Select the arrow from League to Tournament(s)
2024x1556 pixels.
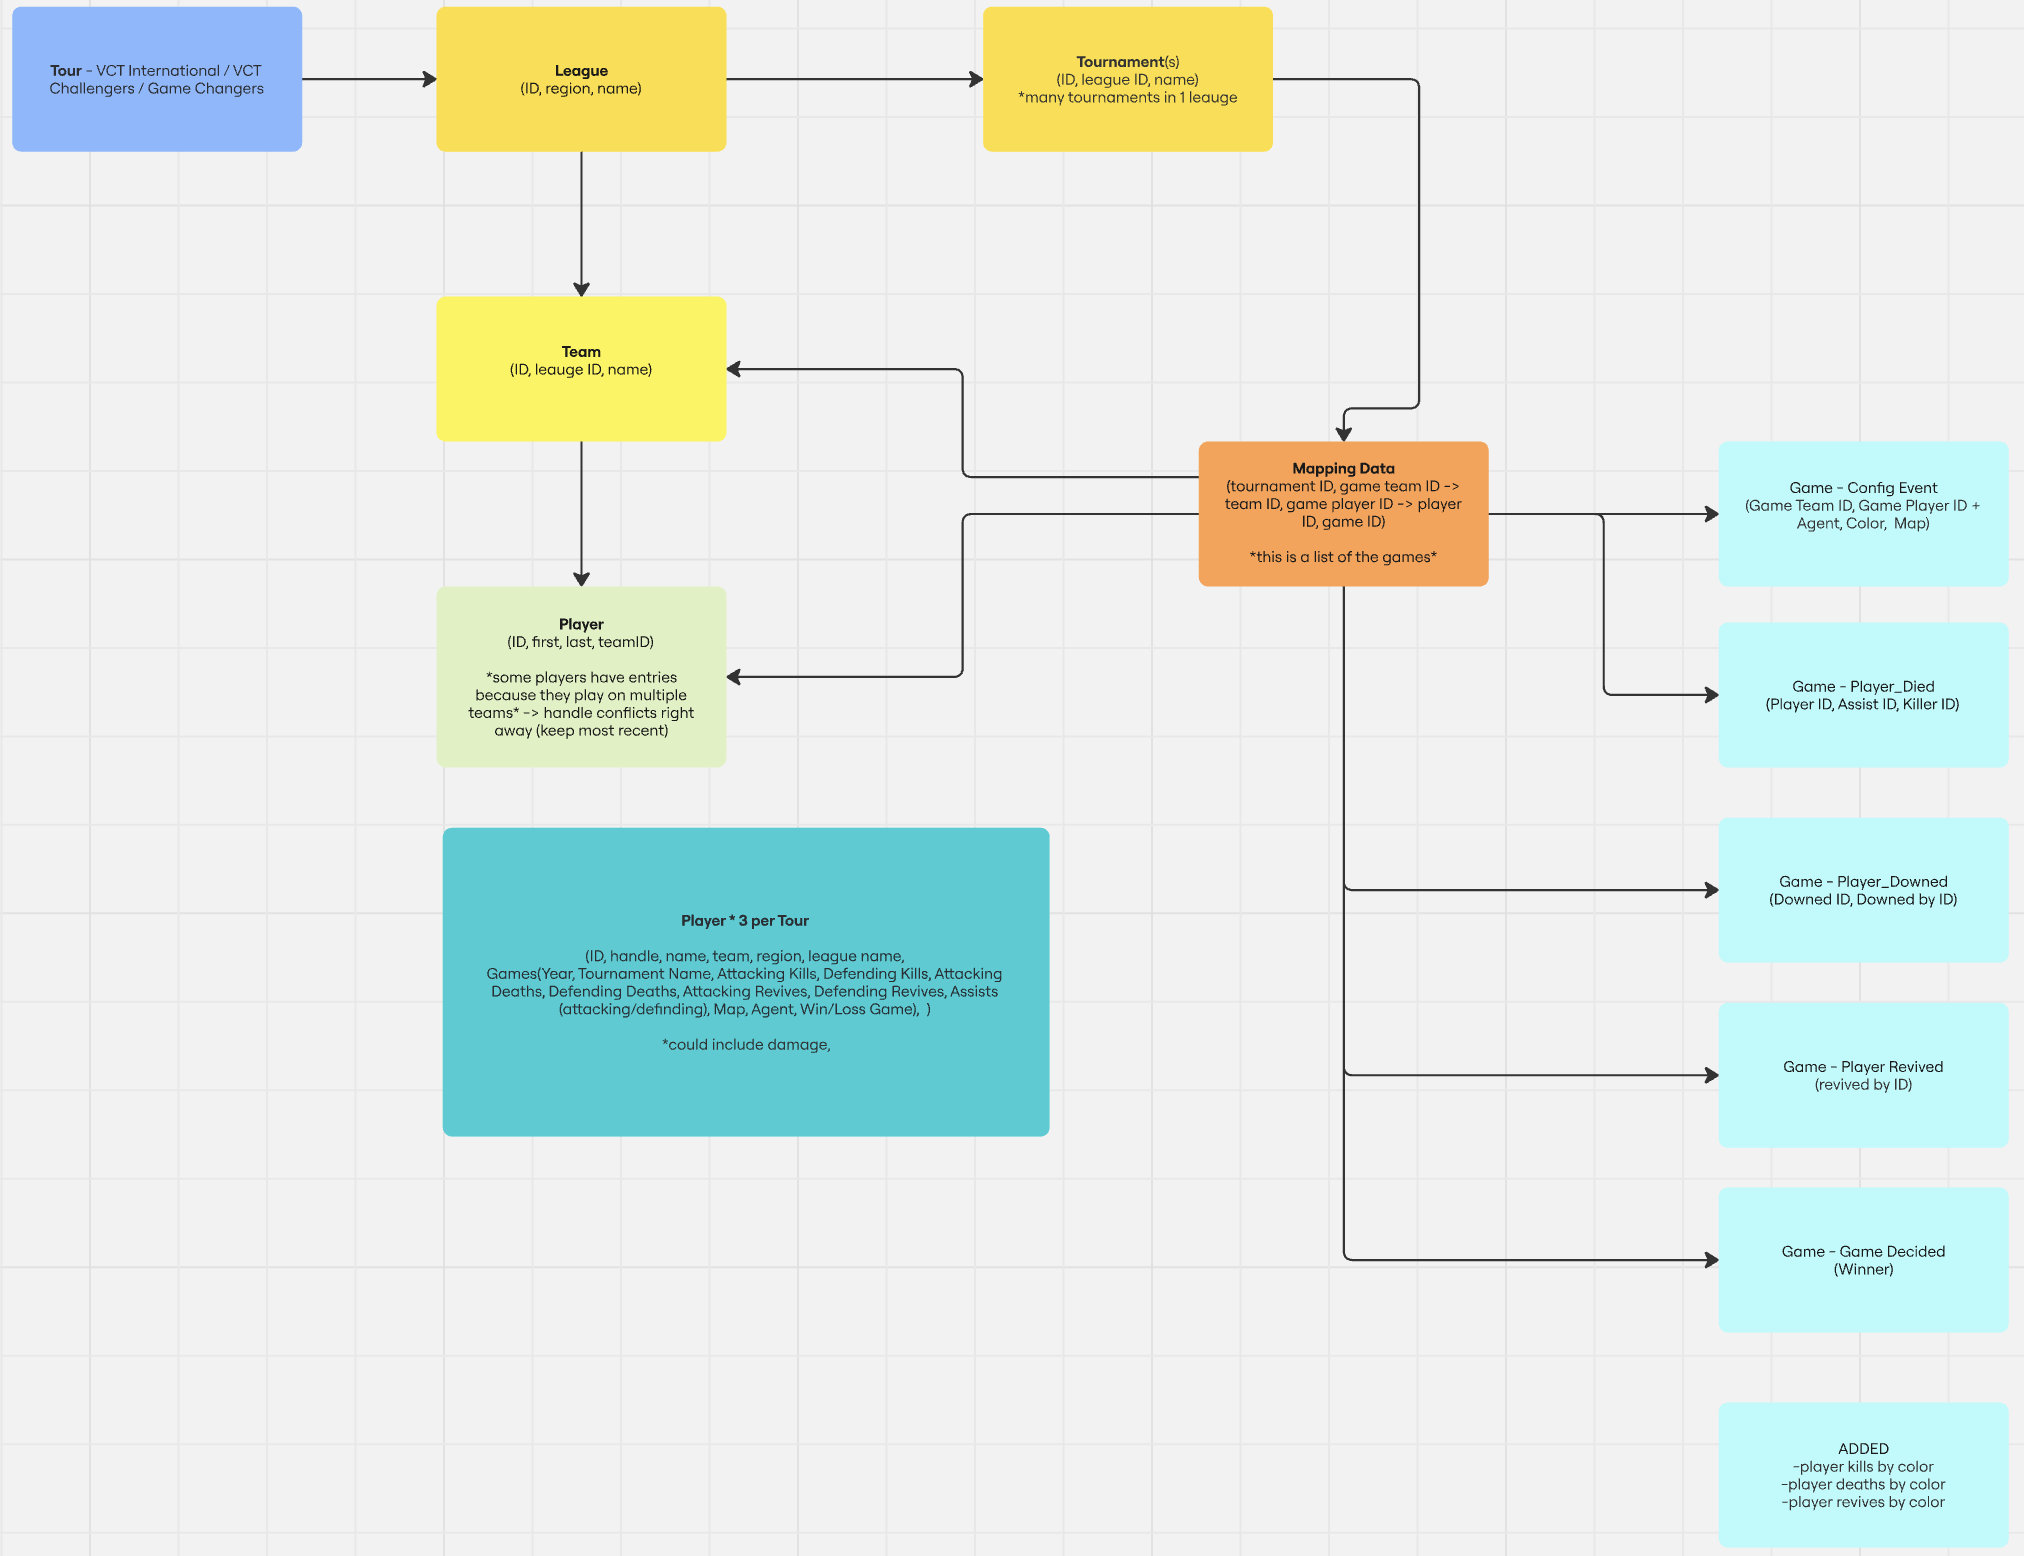(x=853, y=79)
